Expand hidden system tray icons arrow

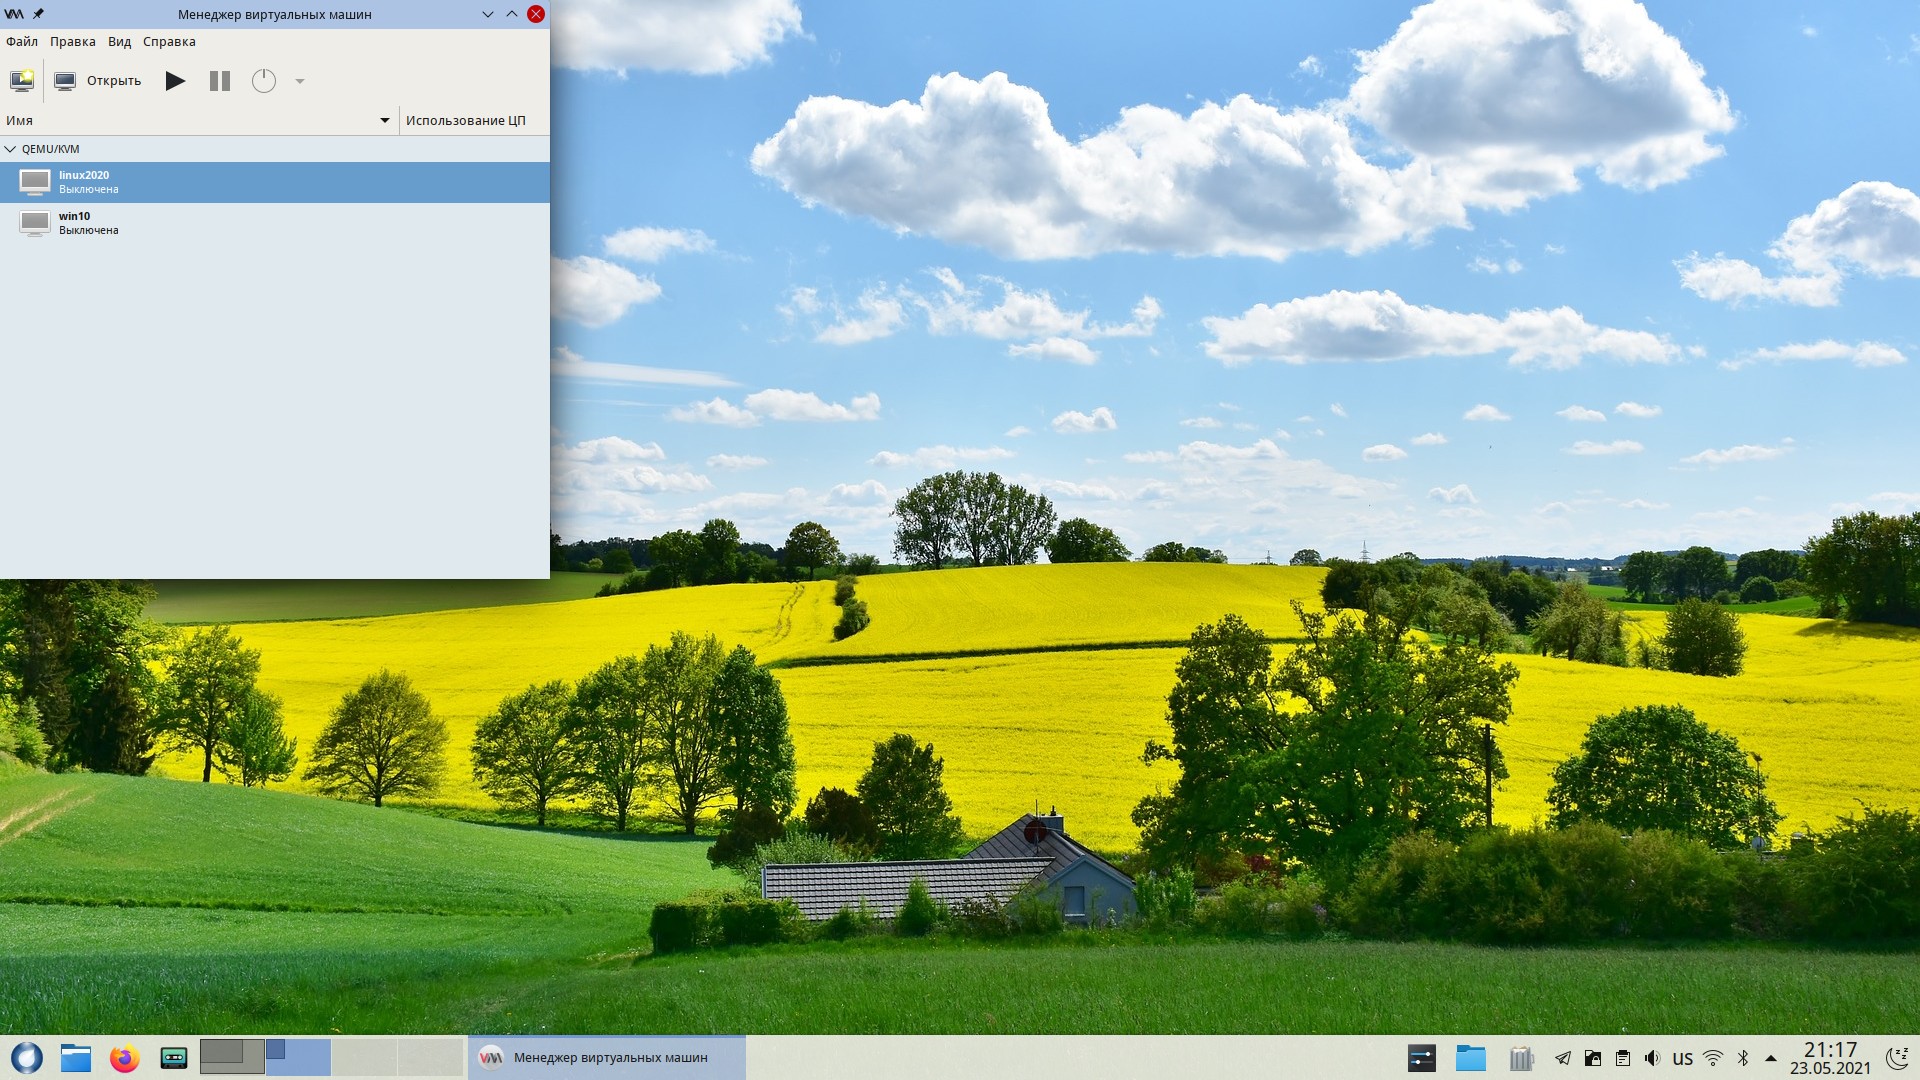(x=1771, y=1058)
